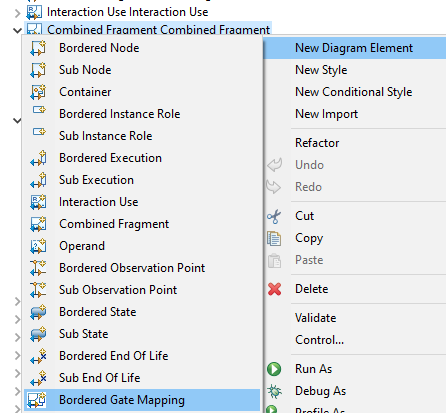
Task: Select Bordered Gate Mapping menu entry
Action: point(142,400)
